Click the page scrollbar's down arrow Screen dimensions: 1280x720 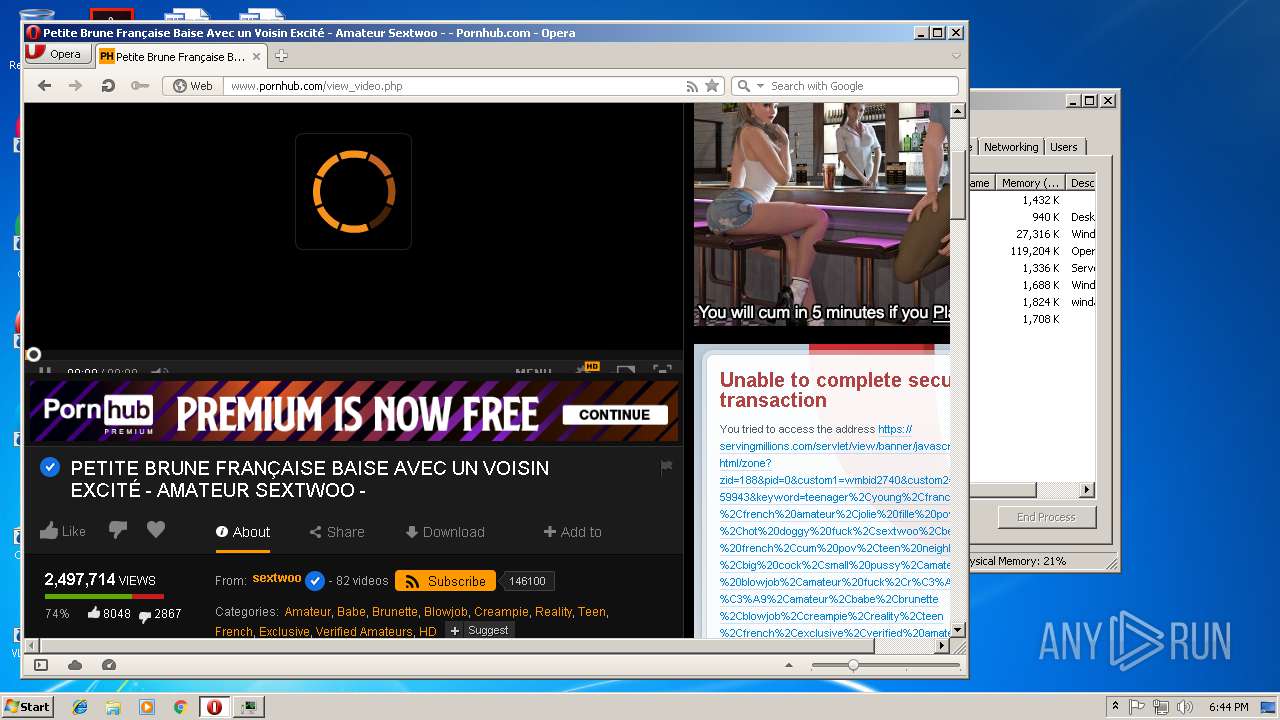[957, 630]
